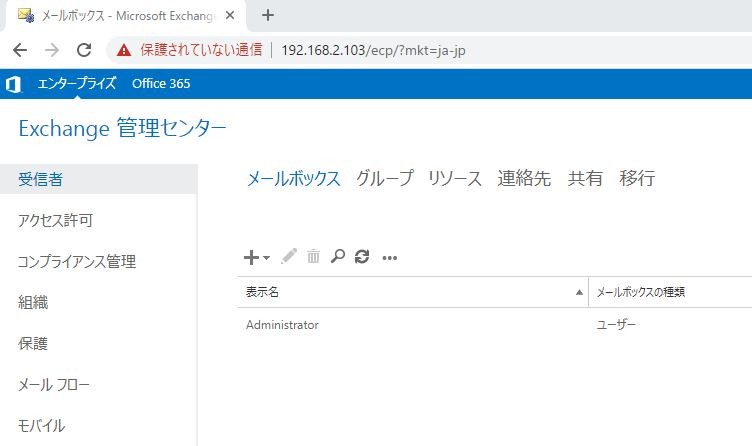This screenshot has width=752, height=446.
Task: Select the Administrator mailbox row
Action: pos(495,325)
